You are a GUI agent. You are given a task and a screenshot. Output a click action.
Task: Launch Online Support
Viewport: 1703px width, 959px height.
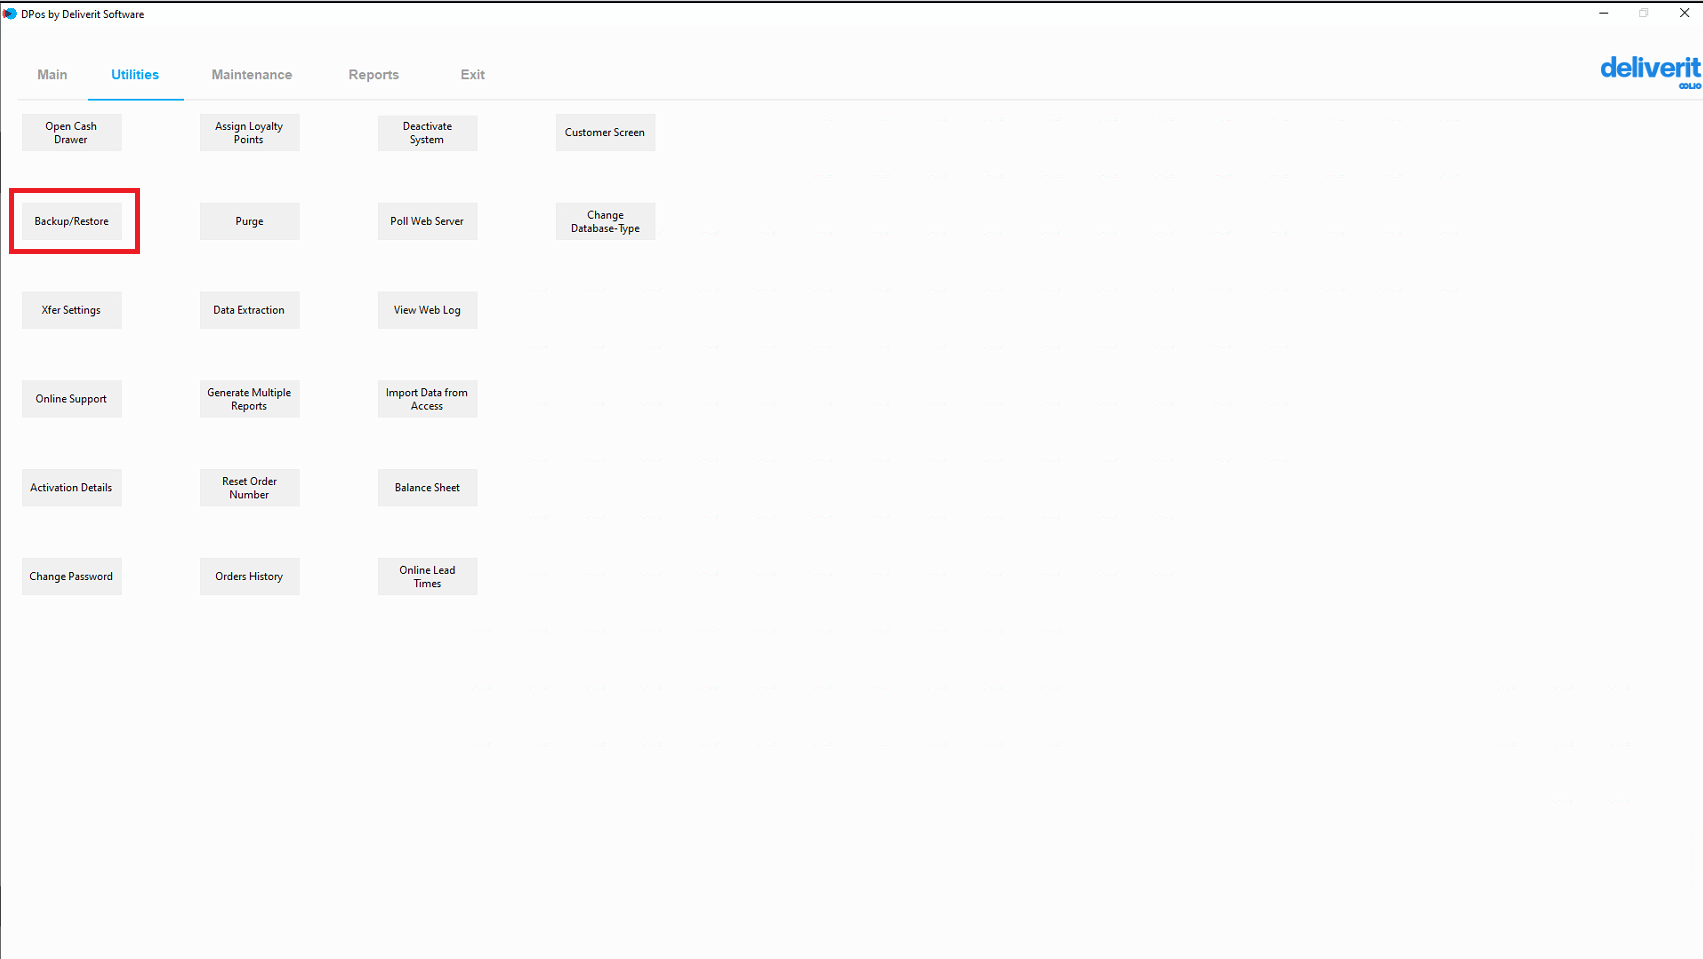pos(72,399)
